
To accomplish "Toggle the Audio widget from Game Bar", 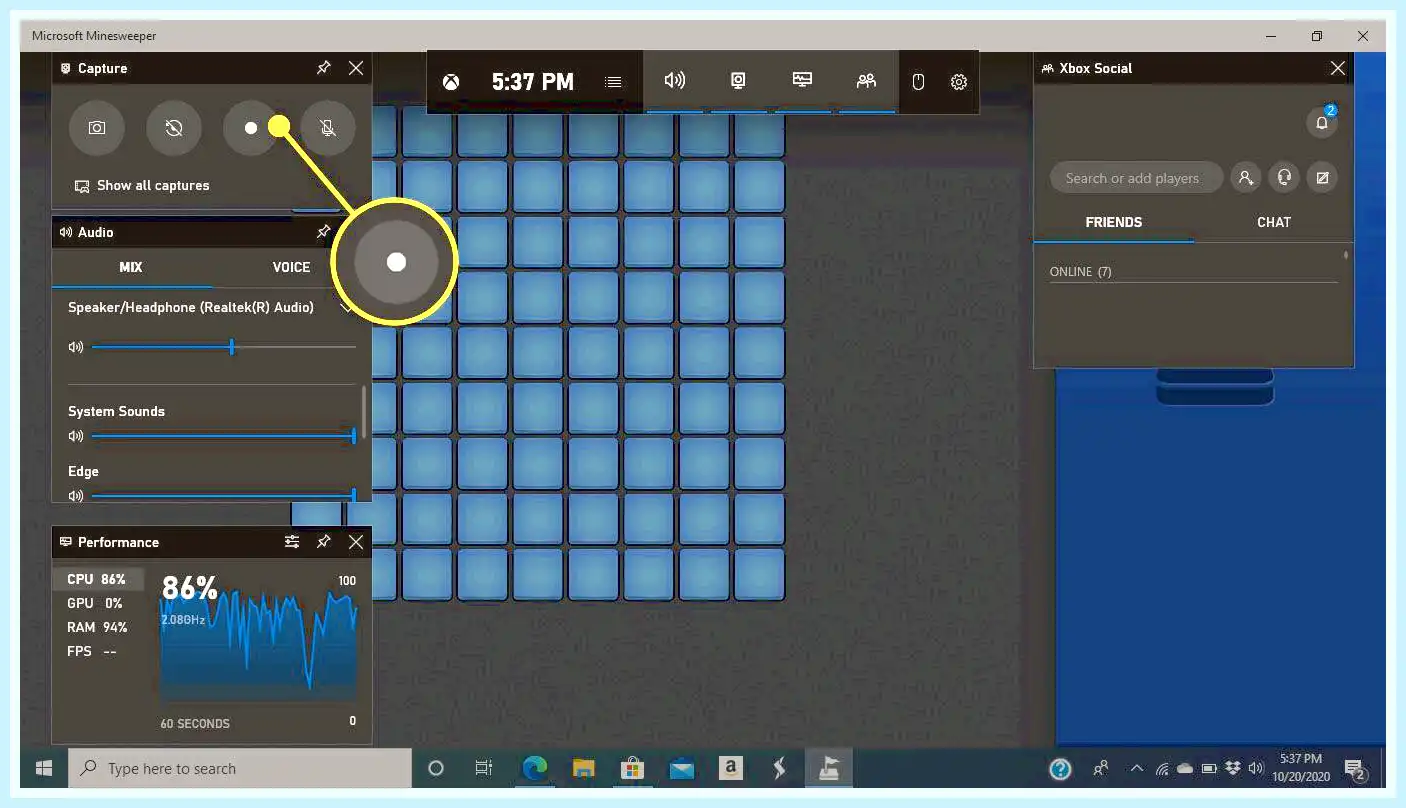I will pyautogui.click(x=675, y=81).
